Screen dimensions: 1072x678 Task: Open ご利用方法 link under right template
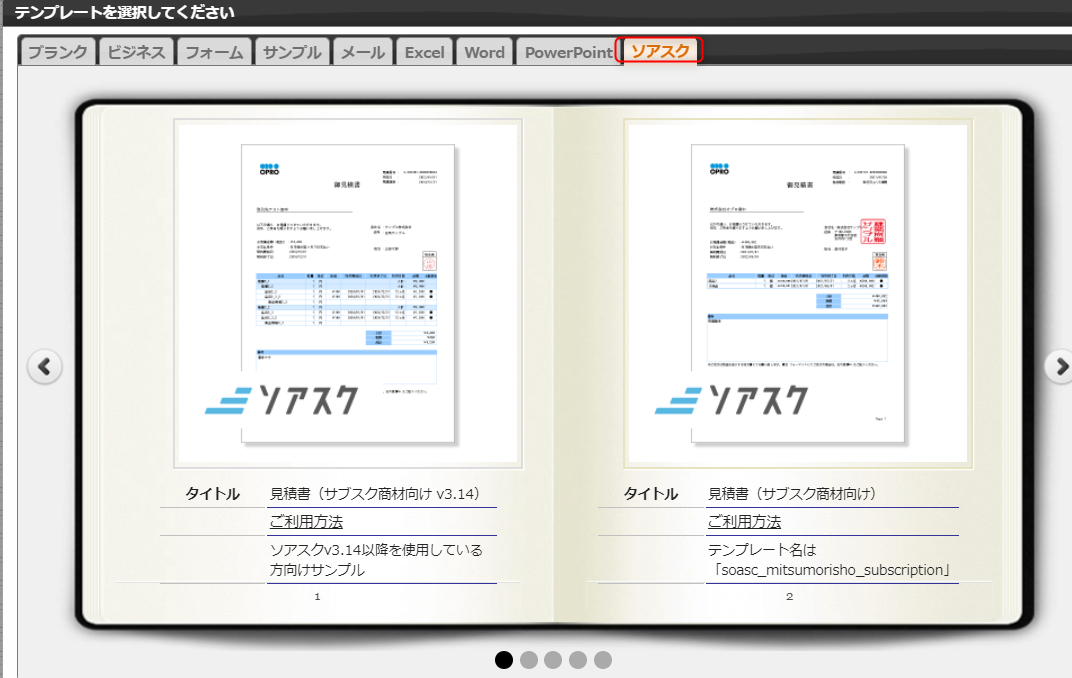coord(744,522)
